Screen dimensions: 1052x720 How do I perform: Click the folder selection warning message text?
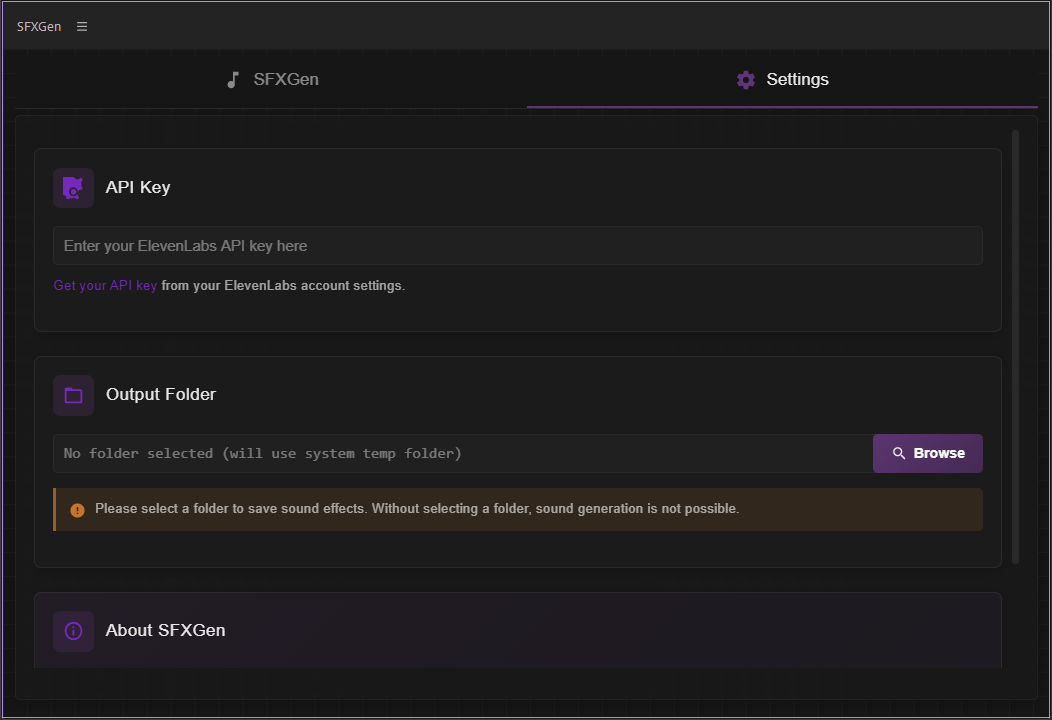click(417, 509)
